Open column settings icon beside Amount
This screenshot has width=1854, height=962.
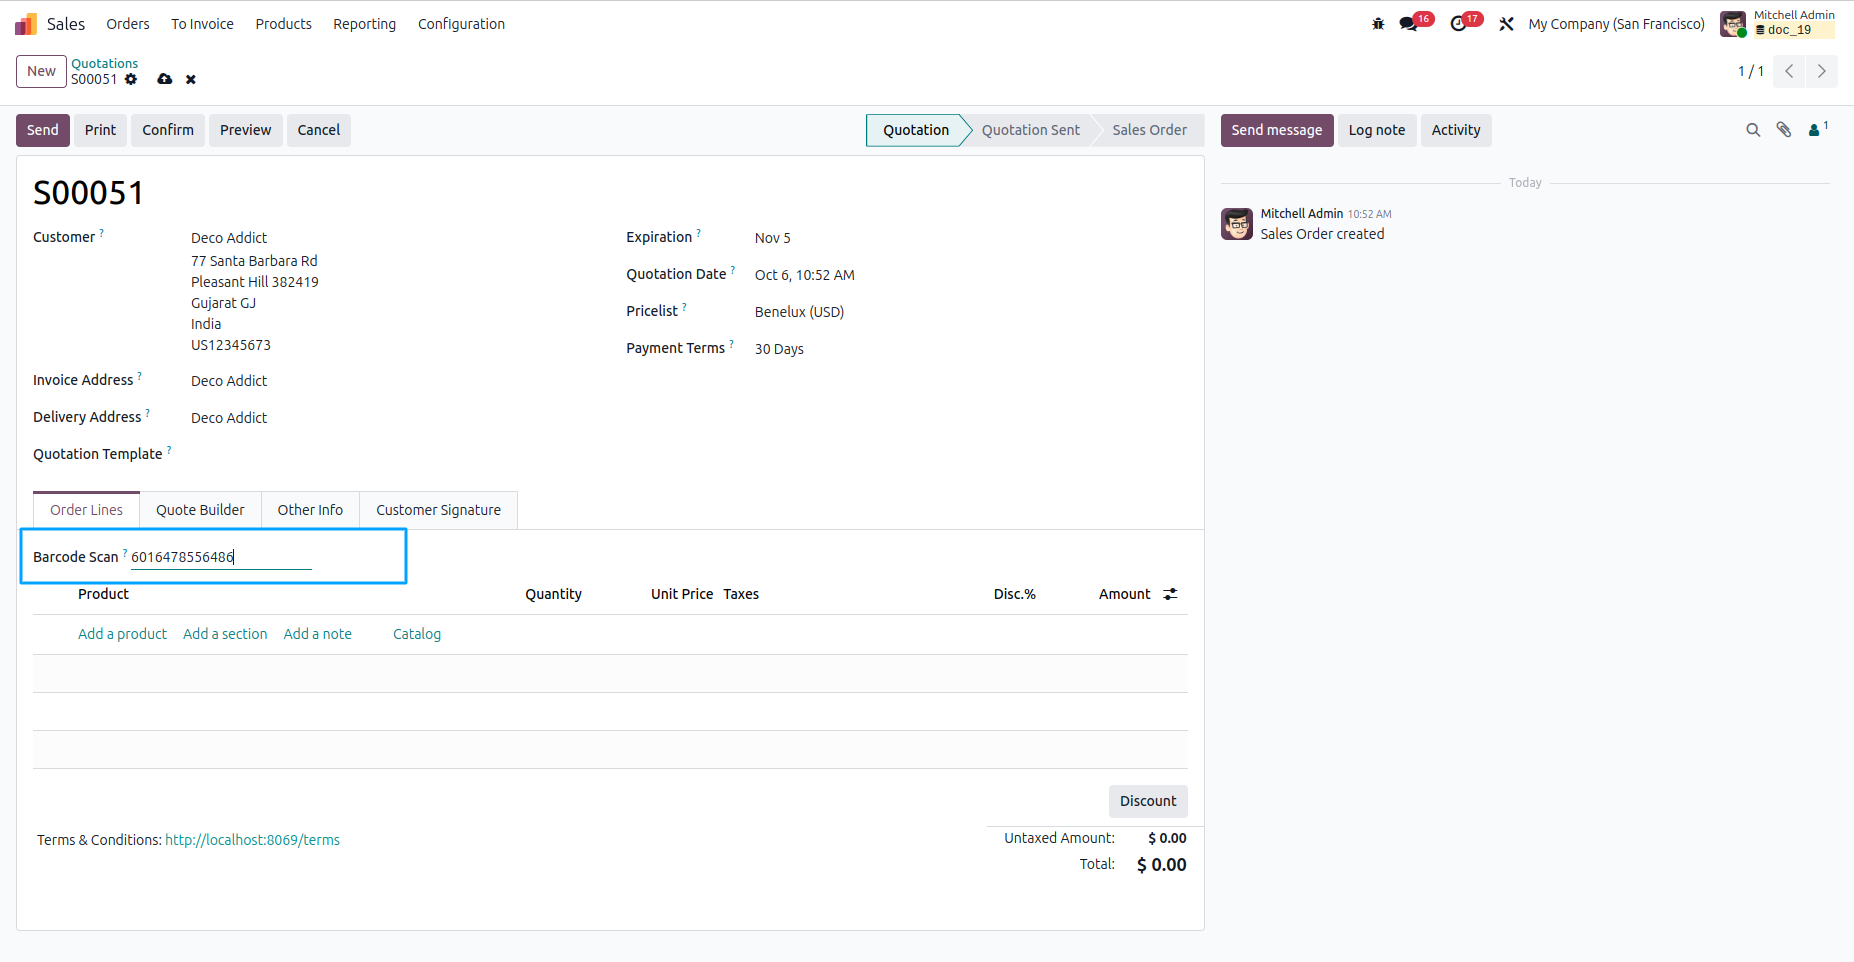coord(1170,594)
